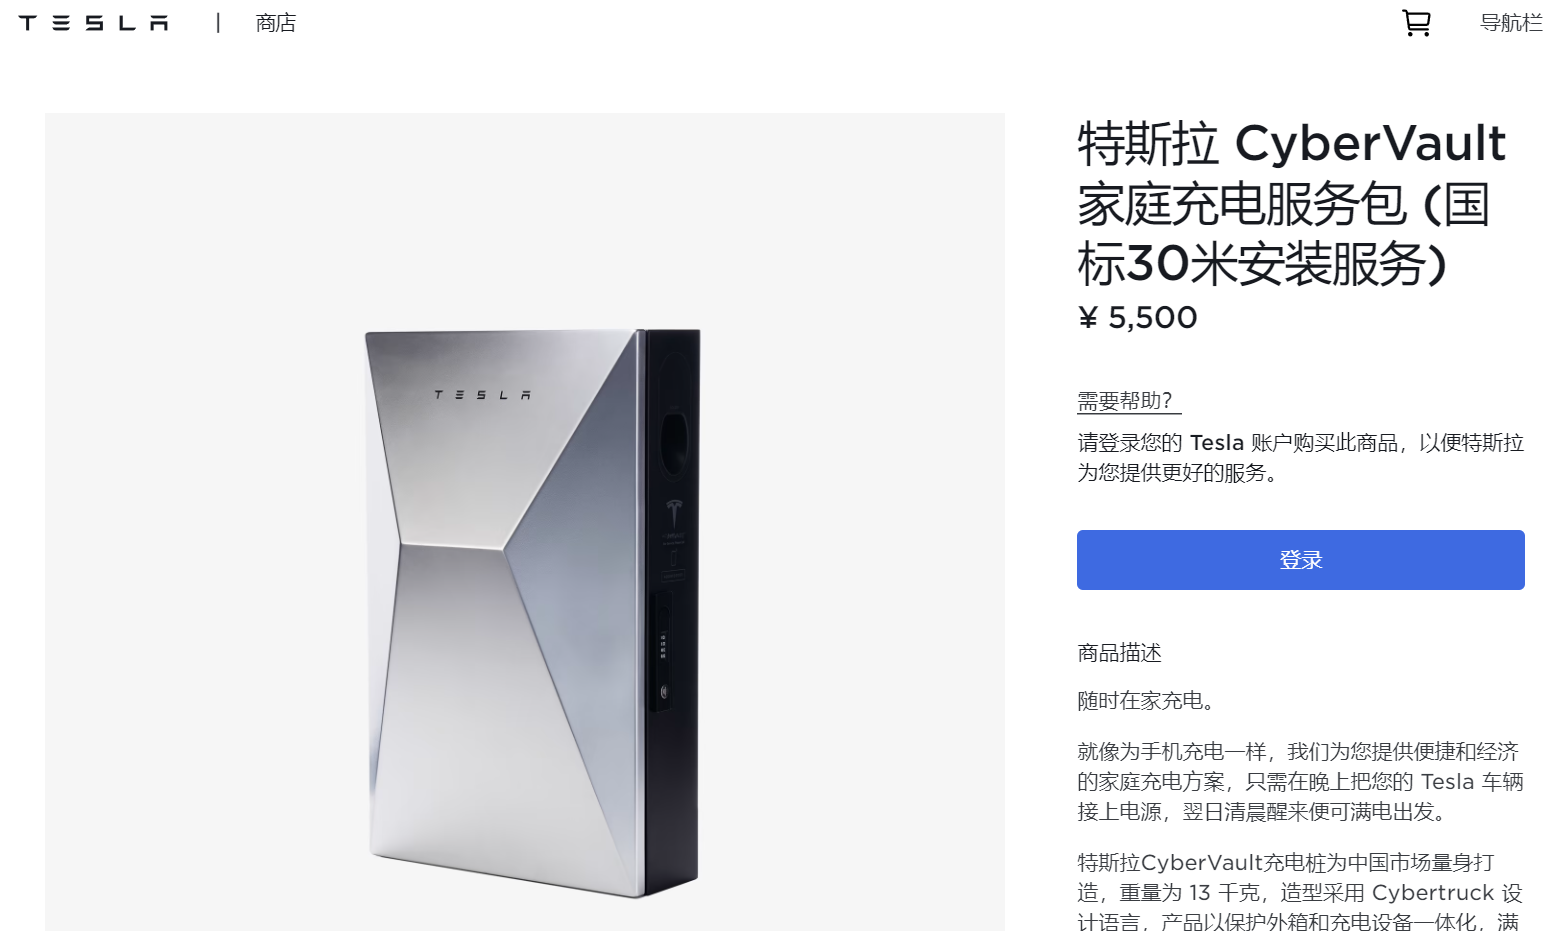The height and width of the screenshot is (931, 1568).
Task: Click the vertical divider beside 商店
Action: click(218, 23)
